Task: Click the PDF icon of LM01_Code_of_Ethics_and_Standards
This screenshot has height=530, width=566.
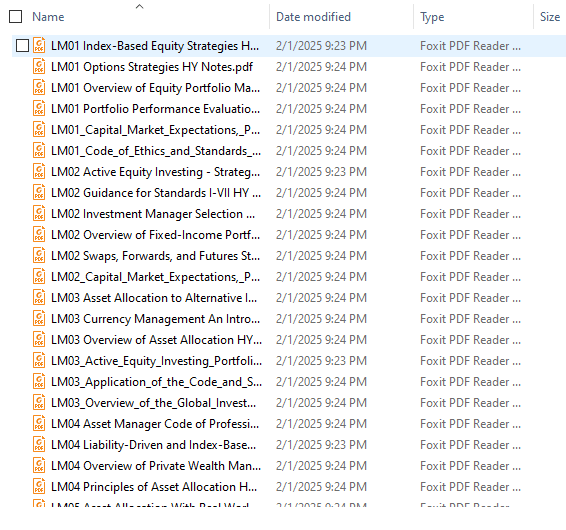Action: (x=39, y=151)
